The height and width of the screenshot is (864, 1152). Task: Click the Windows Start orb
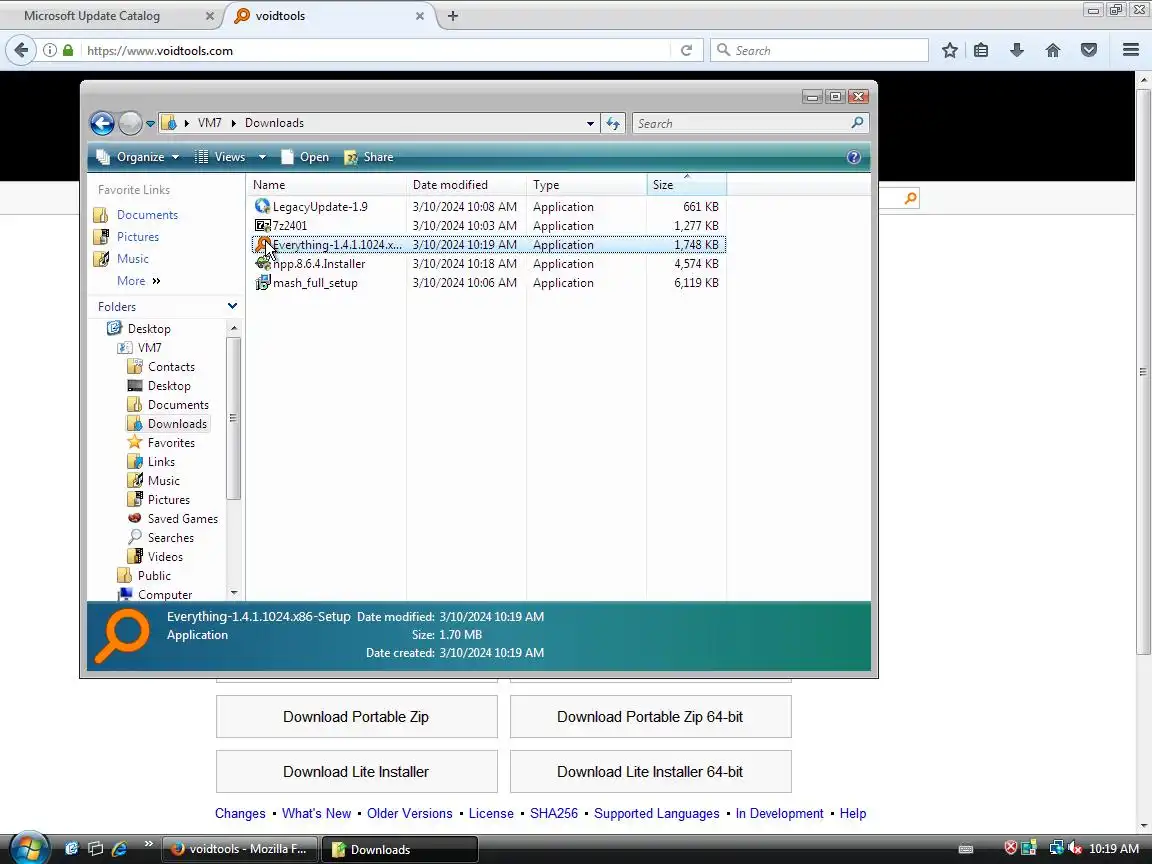point(29,849)
